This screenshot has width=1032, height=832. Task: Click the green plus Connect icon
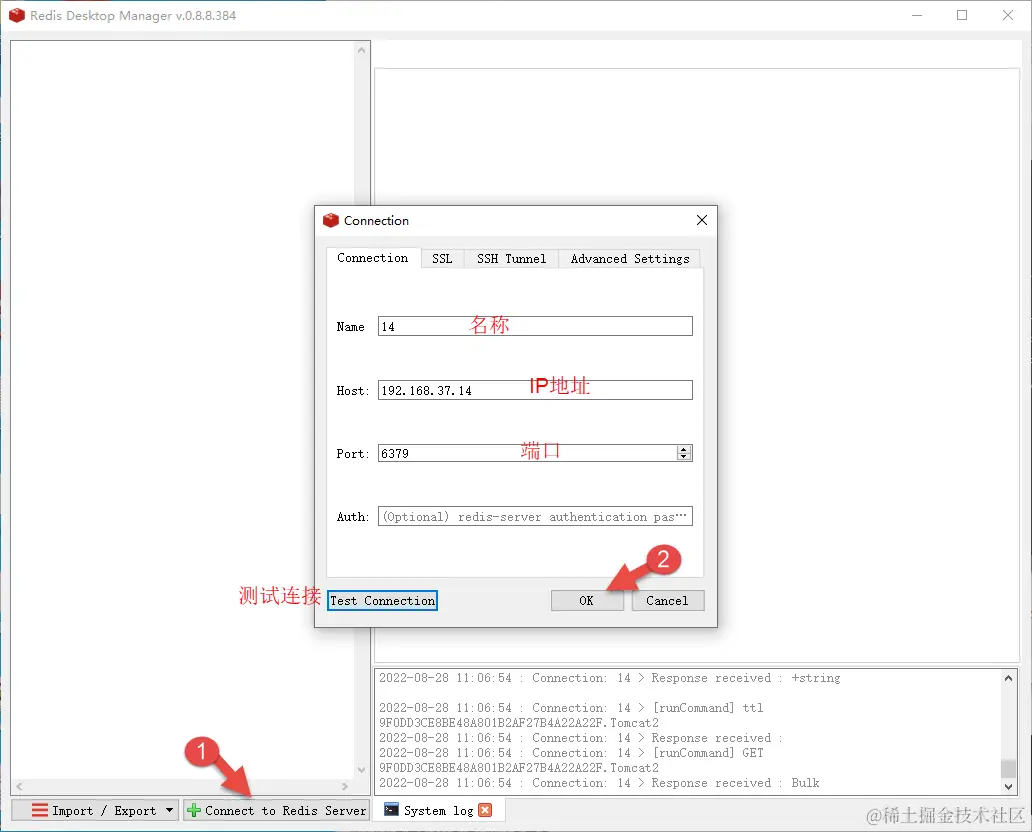pyautogui.click(x=194, y=810)
